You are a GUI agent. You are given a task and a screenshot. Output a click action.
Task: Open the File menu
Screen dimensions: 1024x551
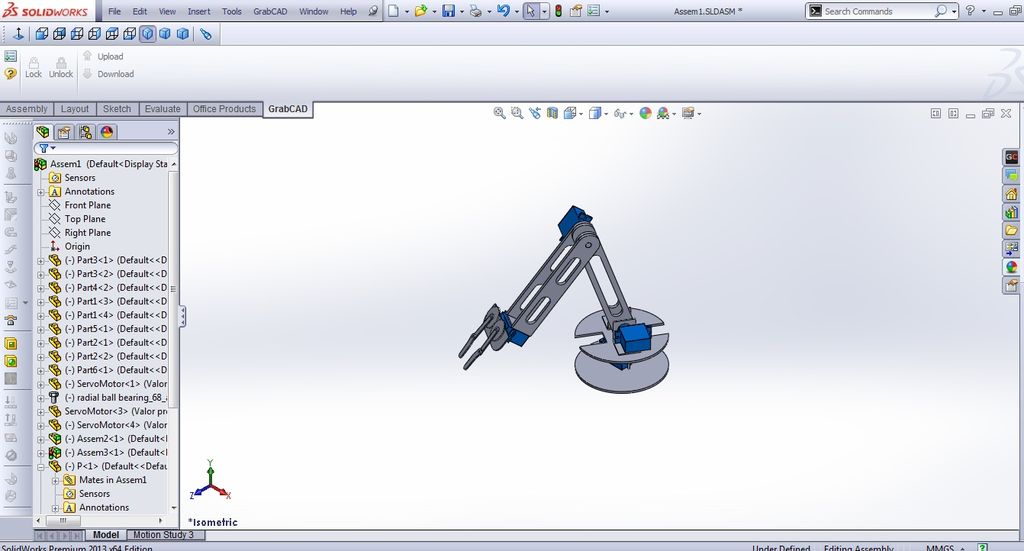(x=114, y=11)
